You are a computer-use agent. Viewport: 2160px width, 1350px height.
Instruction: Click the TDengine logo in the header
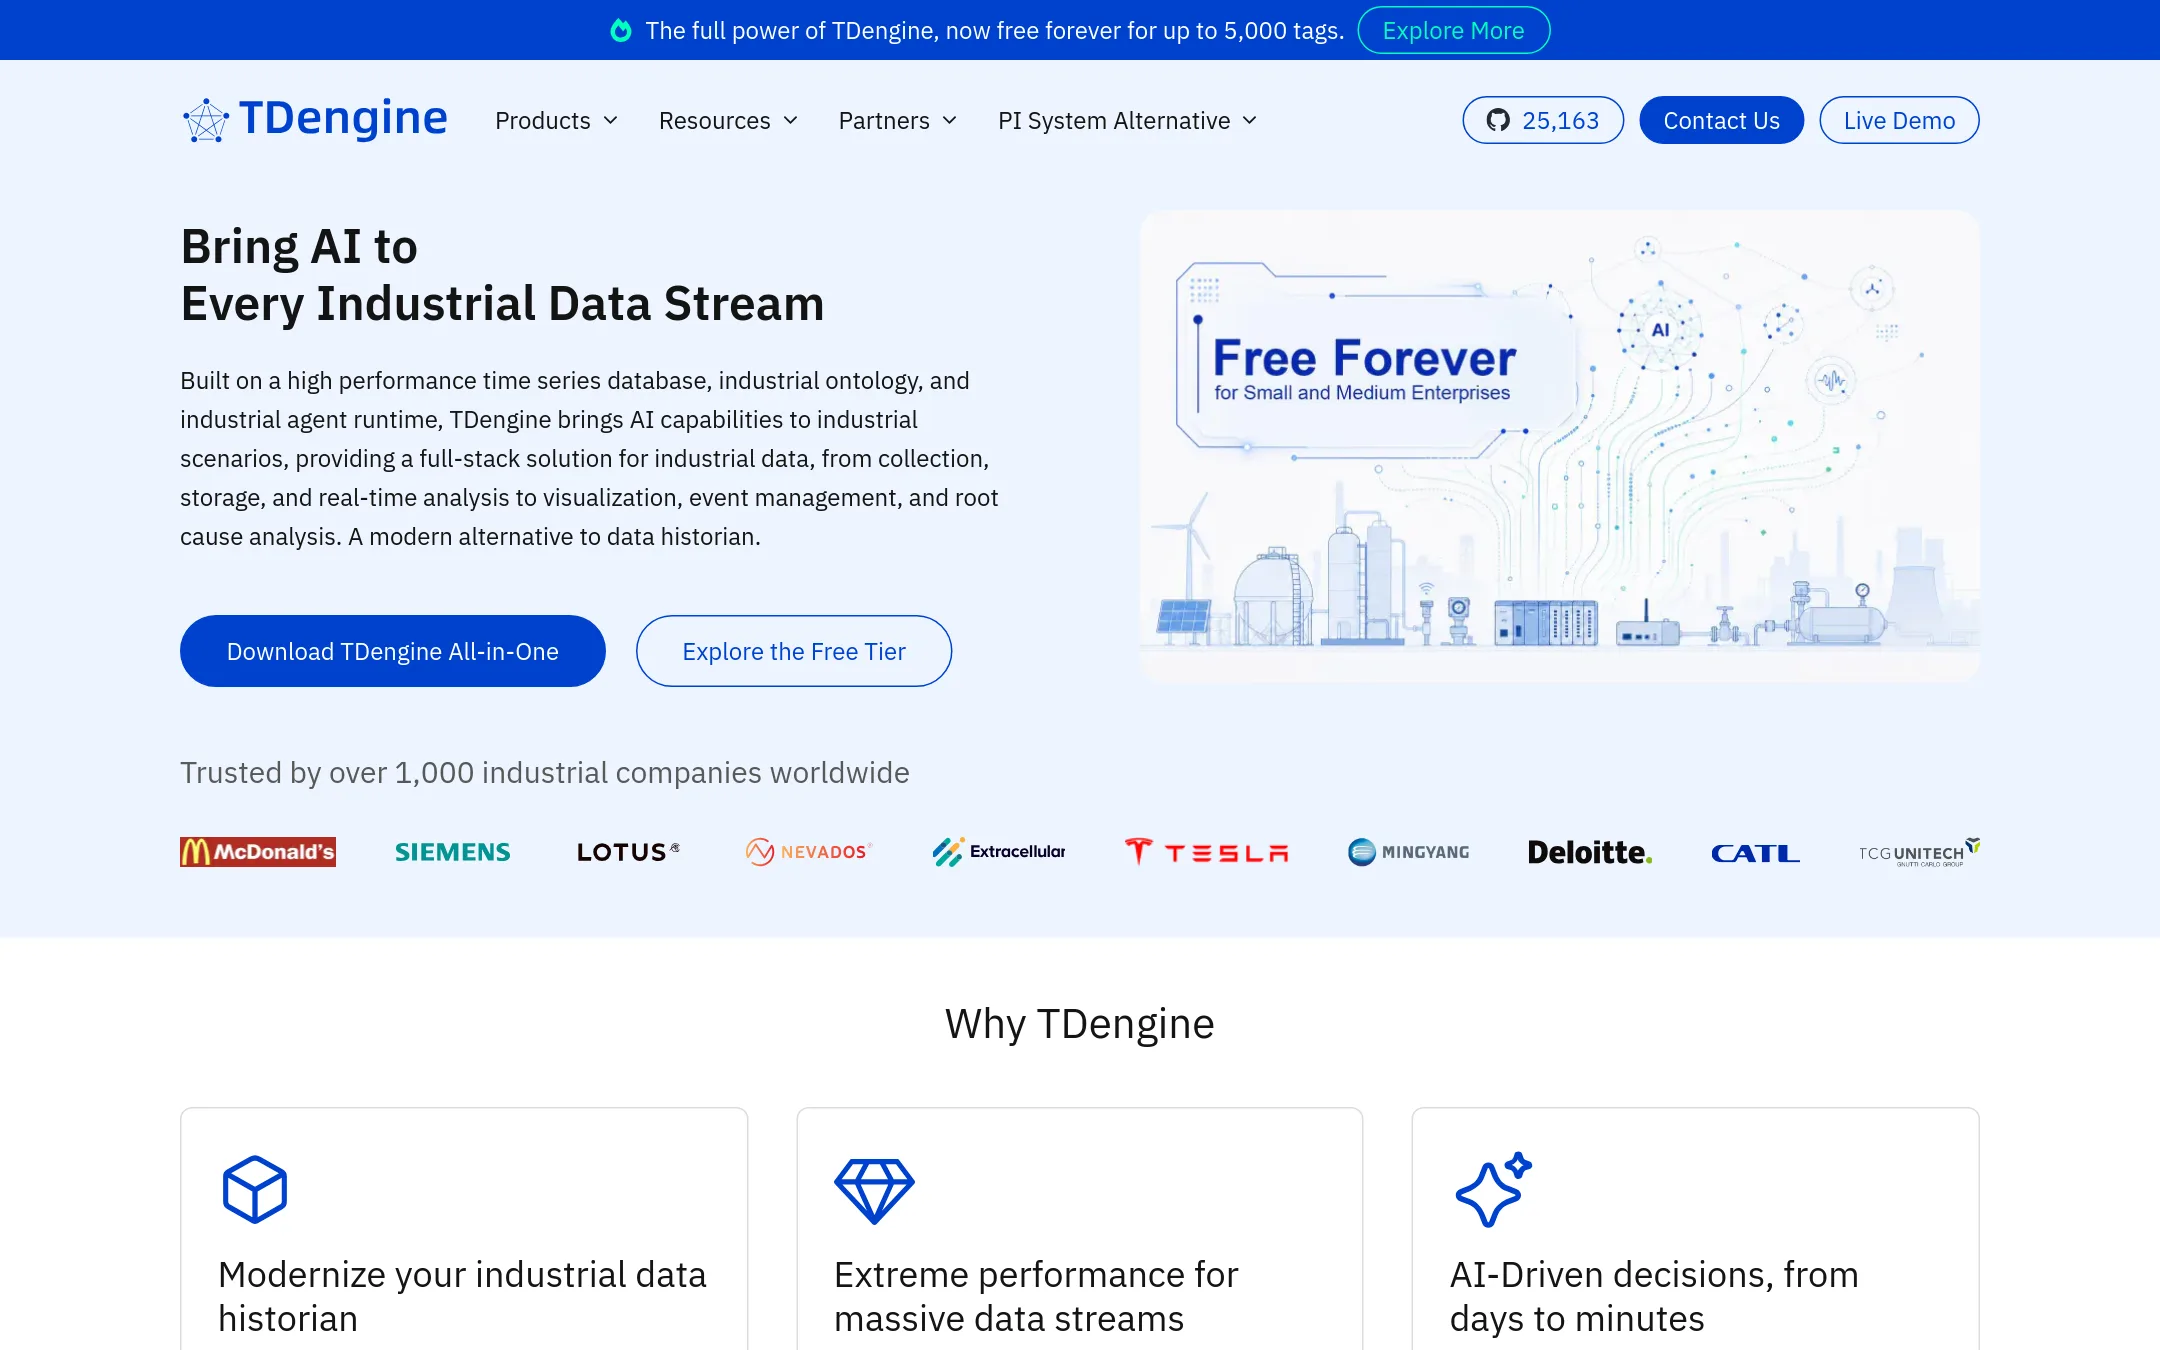(x=314, y=120)
